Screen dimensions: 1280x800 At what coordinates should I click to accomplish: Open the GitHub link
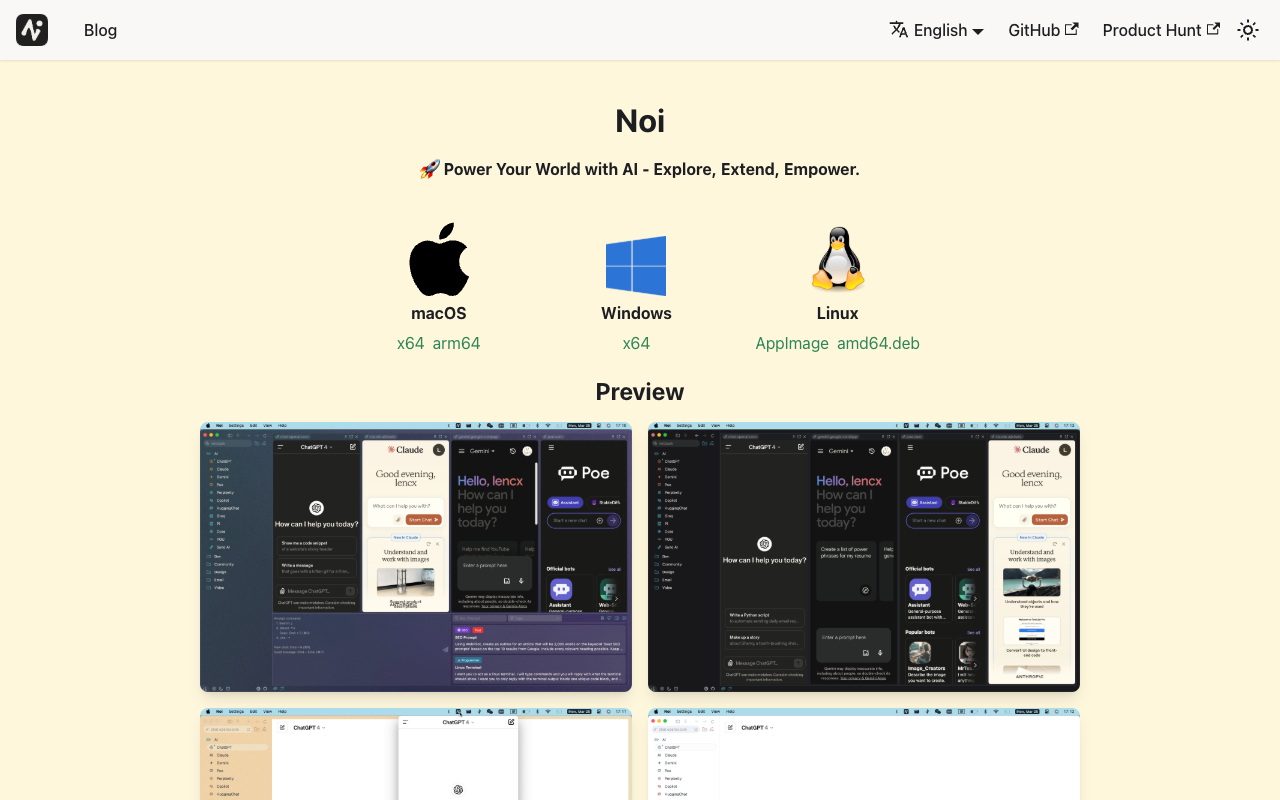click(x=1043, y=30)
